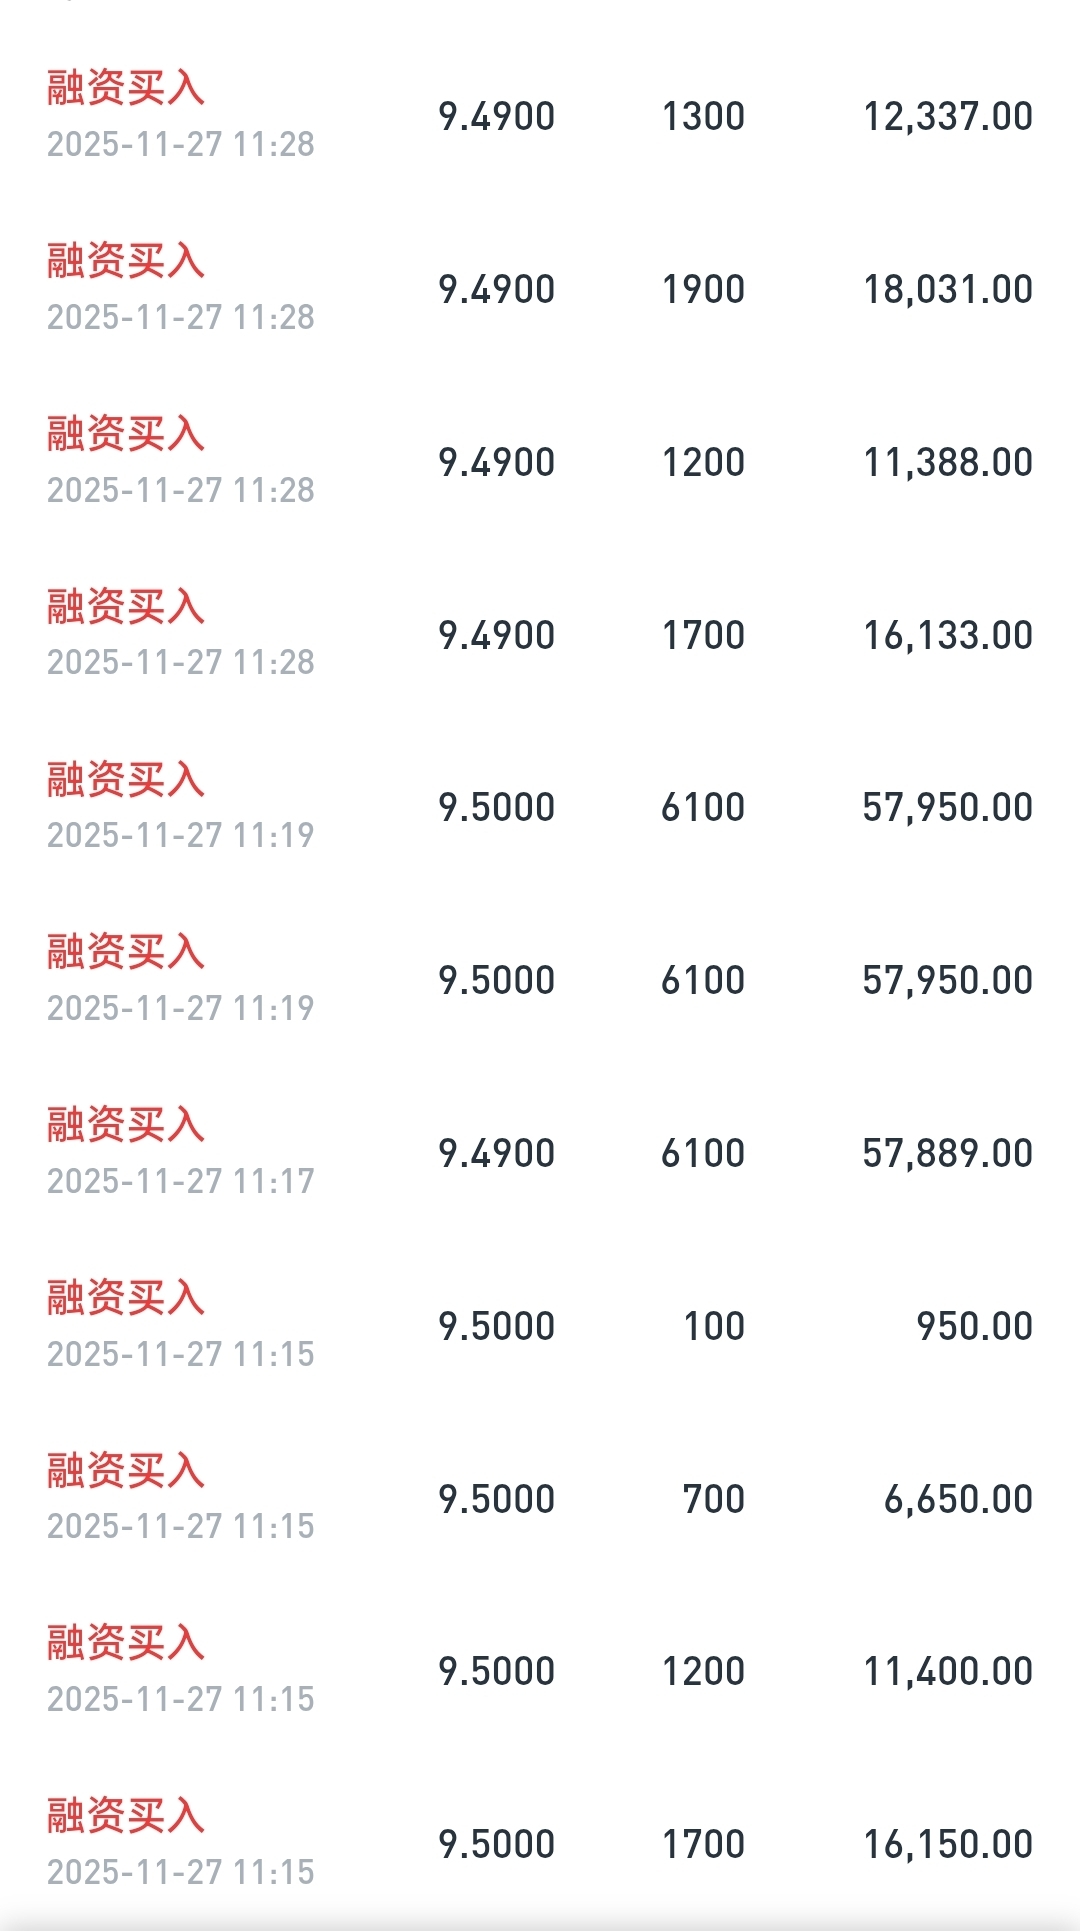Select the 2025-11-27 11:17 timestamp
The height and width of the screenshot is (1931, 1080).
pyautogui.click(x=181, y=1181)
